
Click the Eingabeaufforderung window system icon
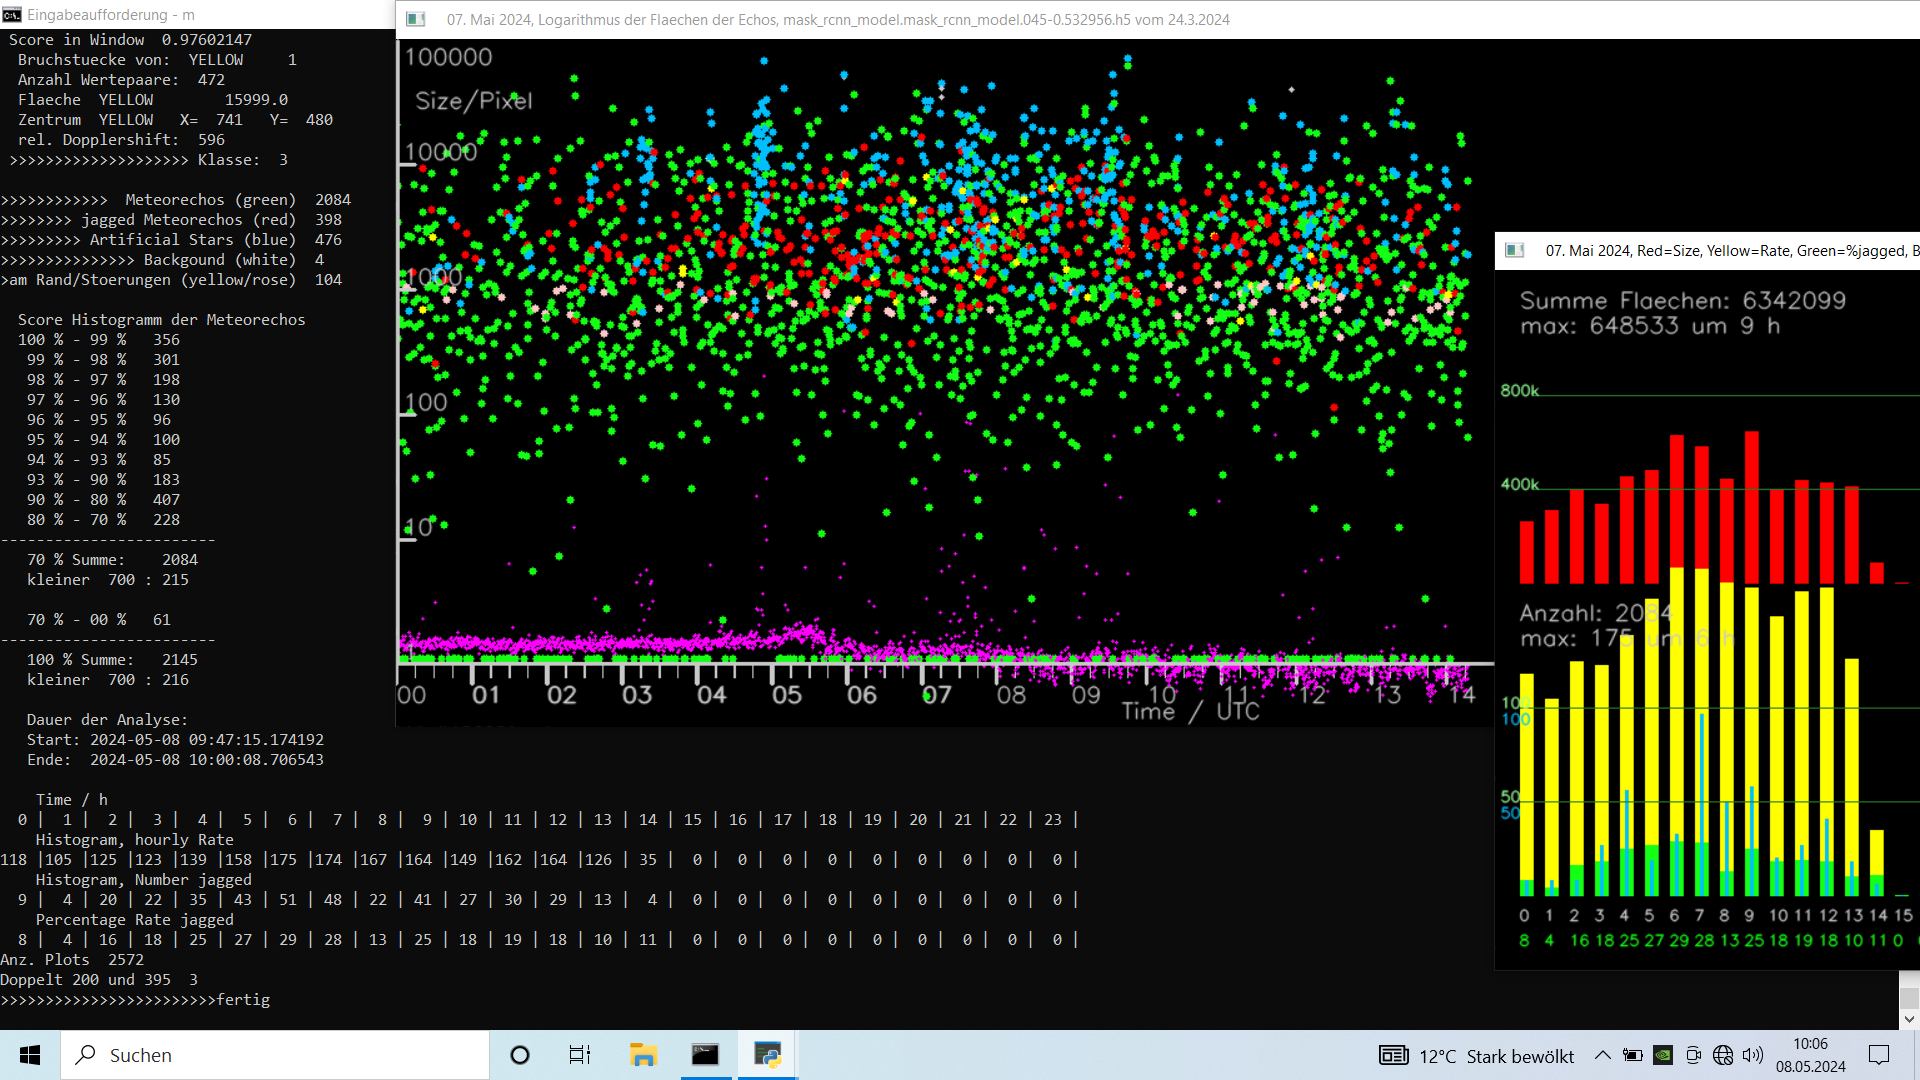click(12, 14)
